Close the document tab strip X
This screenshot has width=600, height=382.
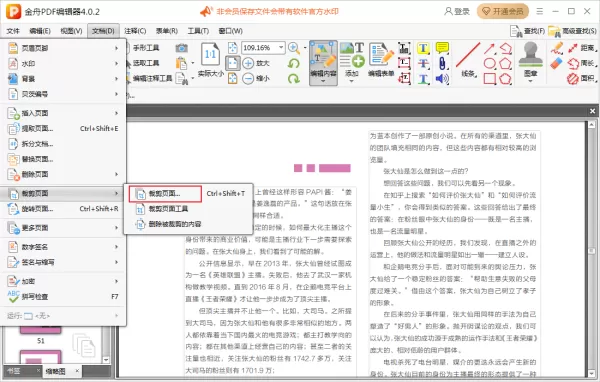[x=592, y=111]
